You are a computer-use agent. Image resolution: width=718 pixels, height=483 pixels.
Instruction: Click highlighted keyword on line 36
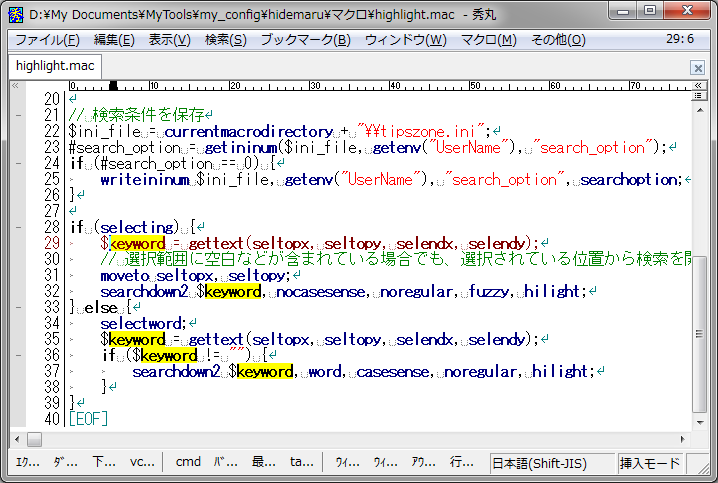click(x=169, y=356)
